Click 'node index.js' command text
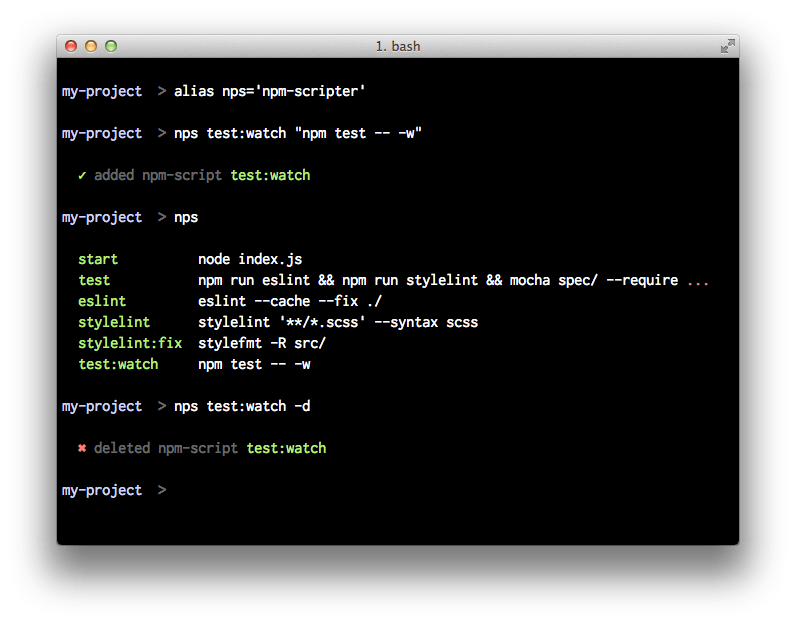This screenshot has width=796, height=624. 250,259
